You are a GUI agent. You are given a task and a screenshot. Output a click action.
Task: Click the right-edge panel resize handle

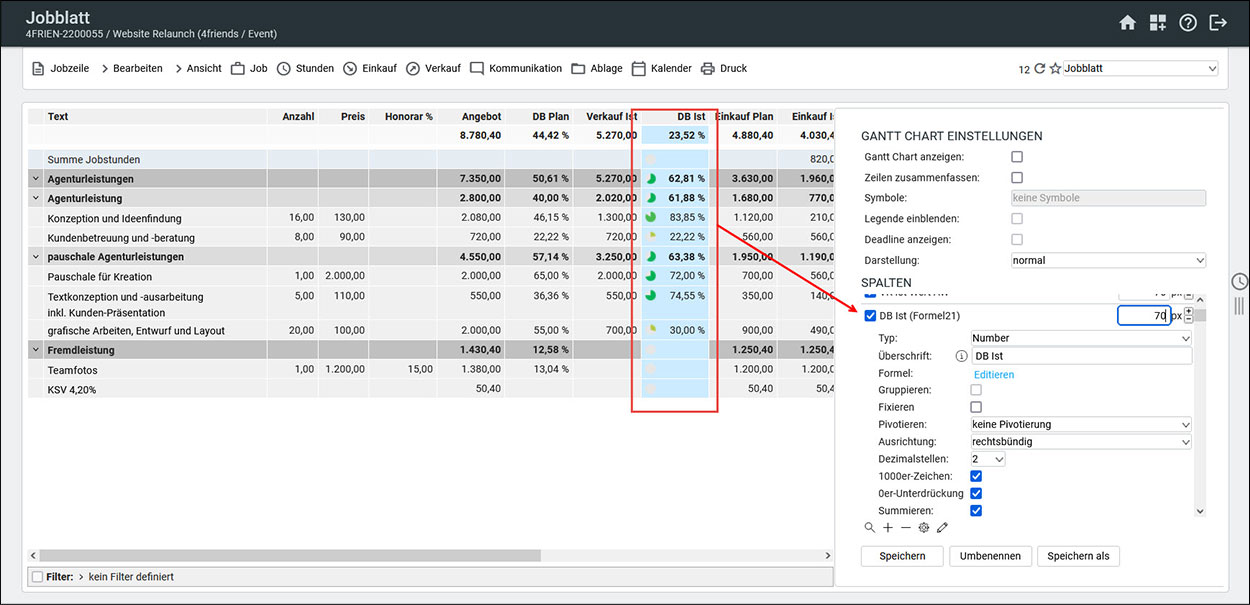(1239, 306)
